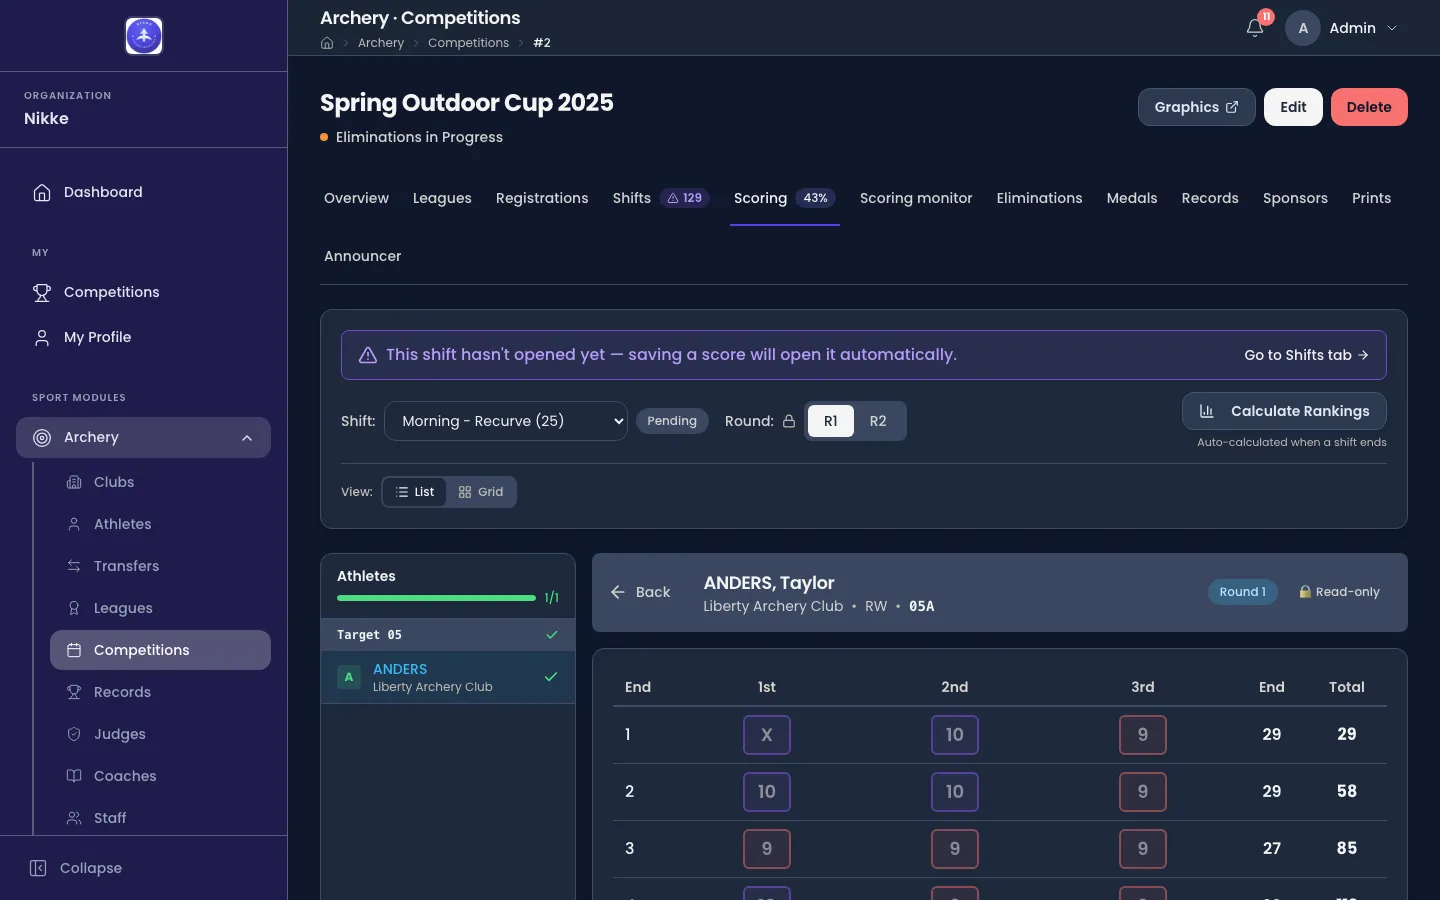Open the Admin user menu

(x=1342, y=28)
